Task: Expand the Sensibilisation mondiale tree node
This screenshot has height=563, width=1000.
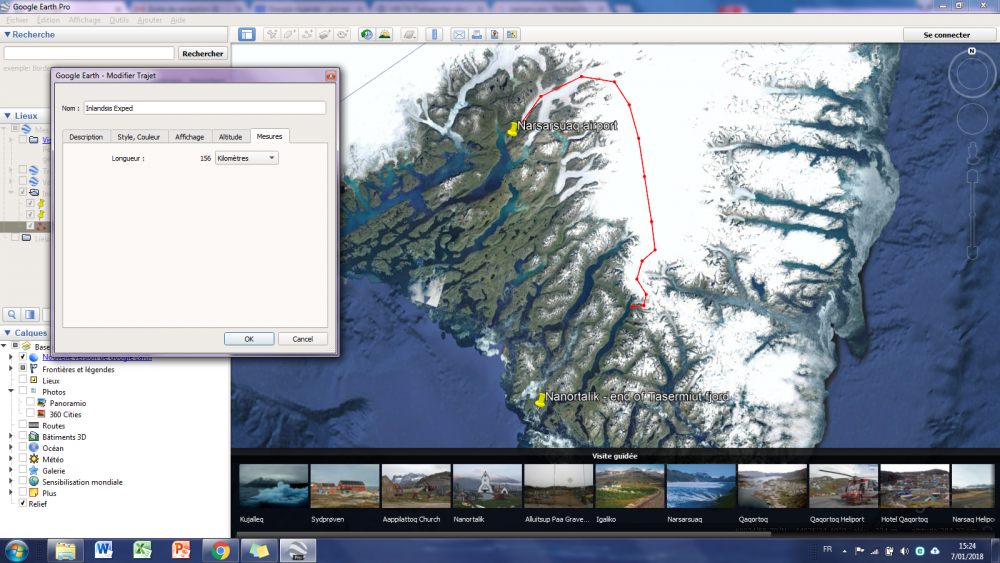Action: pos(10,481)
